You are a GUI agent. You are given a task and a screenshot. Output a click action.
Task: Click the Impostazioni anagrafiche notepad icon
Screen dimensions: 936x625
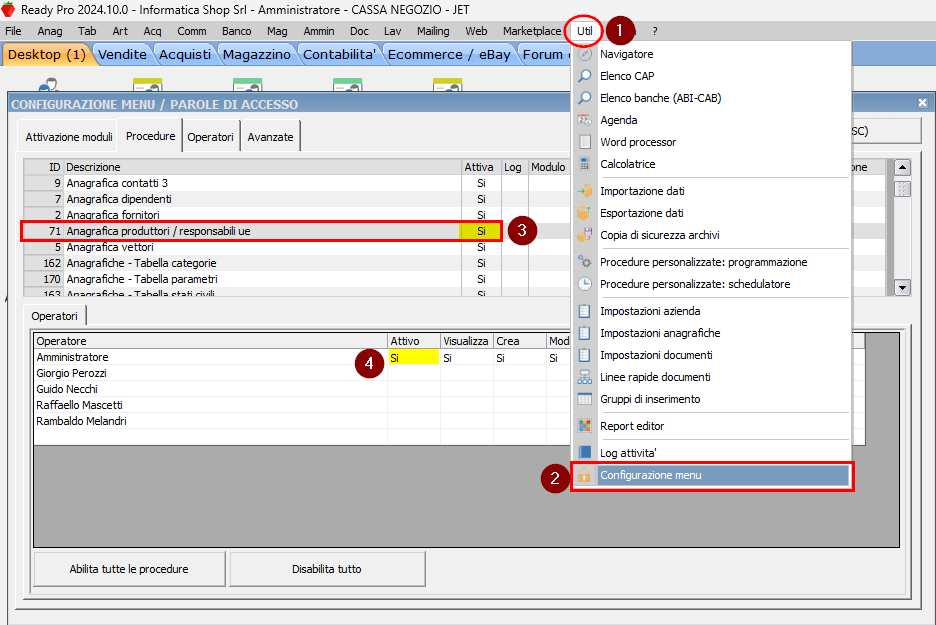[x=585, y=333]
